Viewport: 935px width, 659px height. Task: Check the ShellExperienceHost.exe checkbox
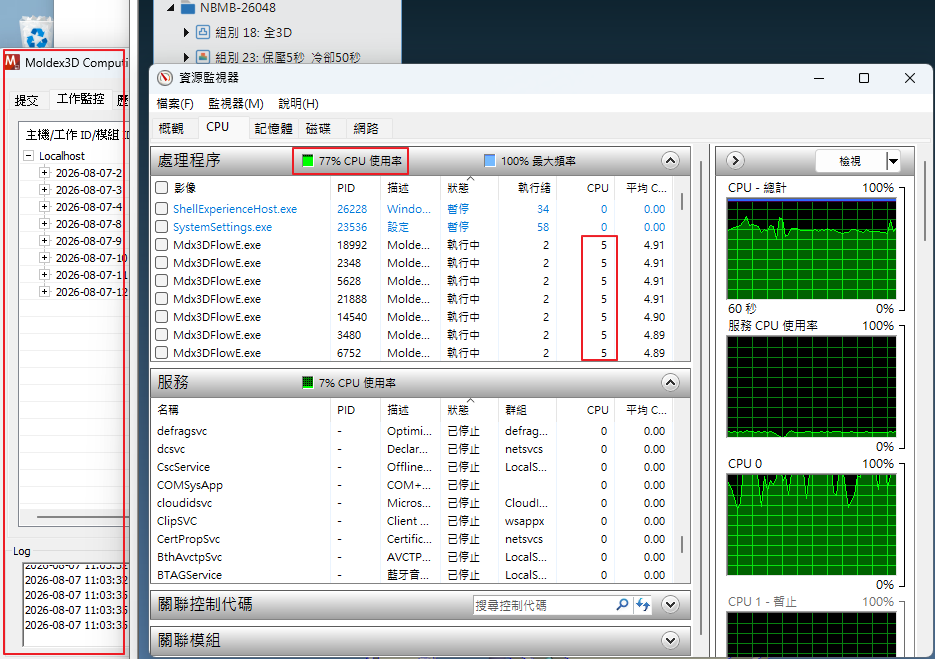tap(161, 209)
